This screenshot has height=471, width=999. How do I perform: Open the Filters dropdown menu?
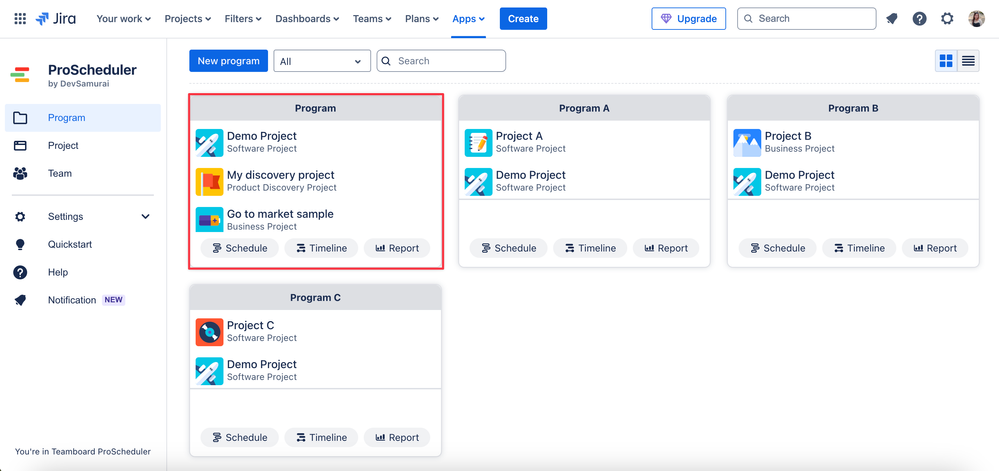[x=243, y=18]
